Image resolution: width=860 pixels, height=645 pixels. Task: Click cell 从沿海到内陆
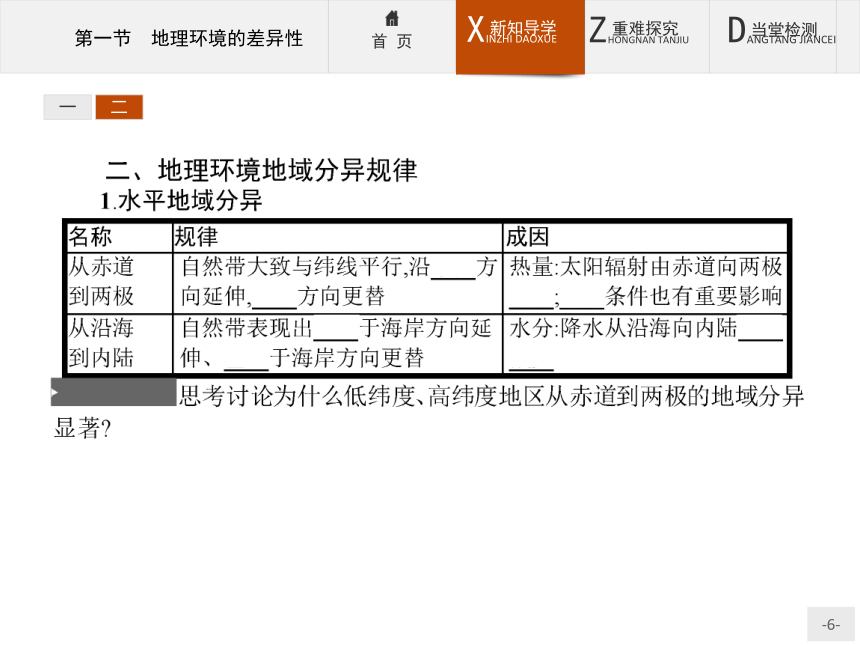[120, 343]
